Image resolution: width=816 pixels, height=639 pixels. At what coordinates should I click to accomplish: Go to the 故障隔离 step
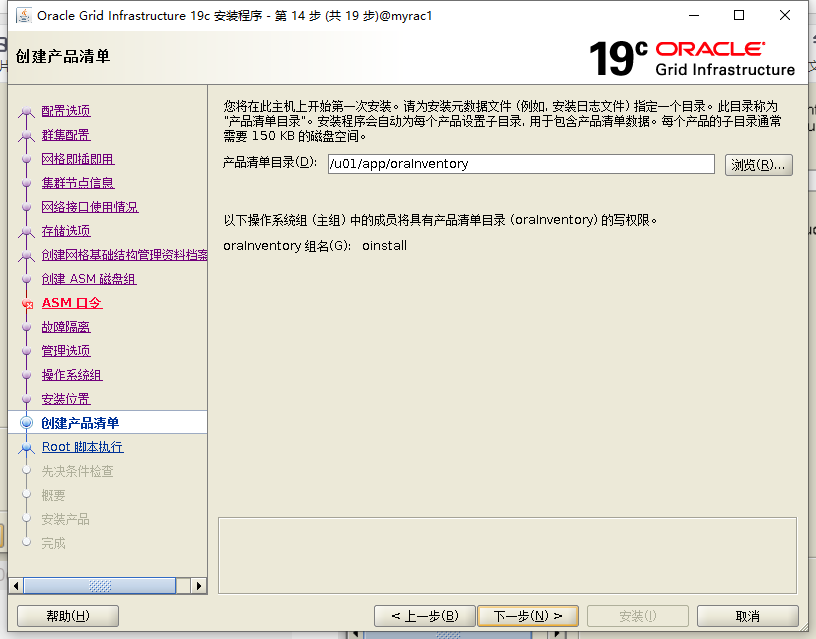point(66,327)
